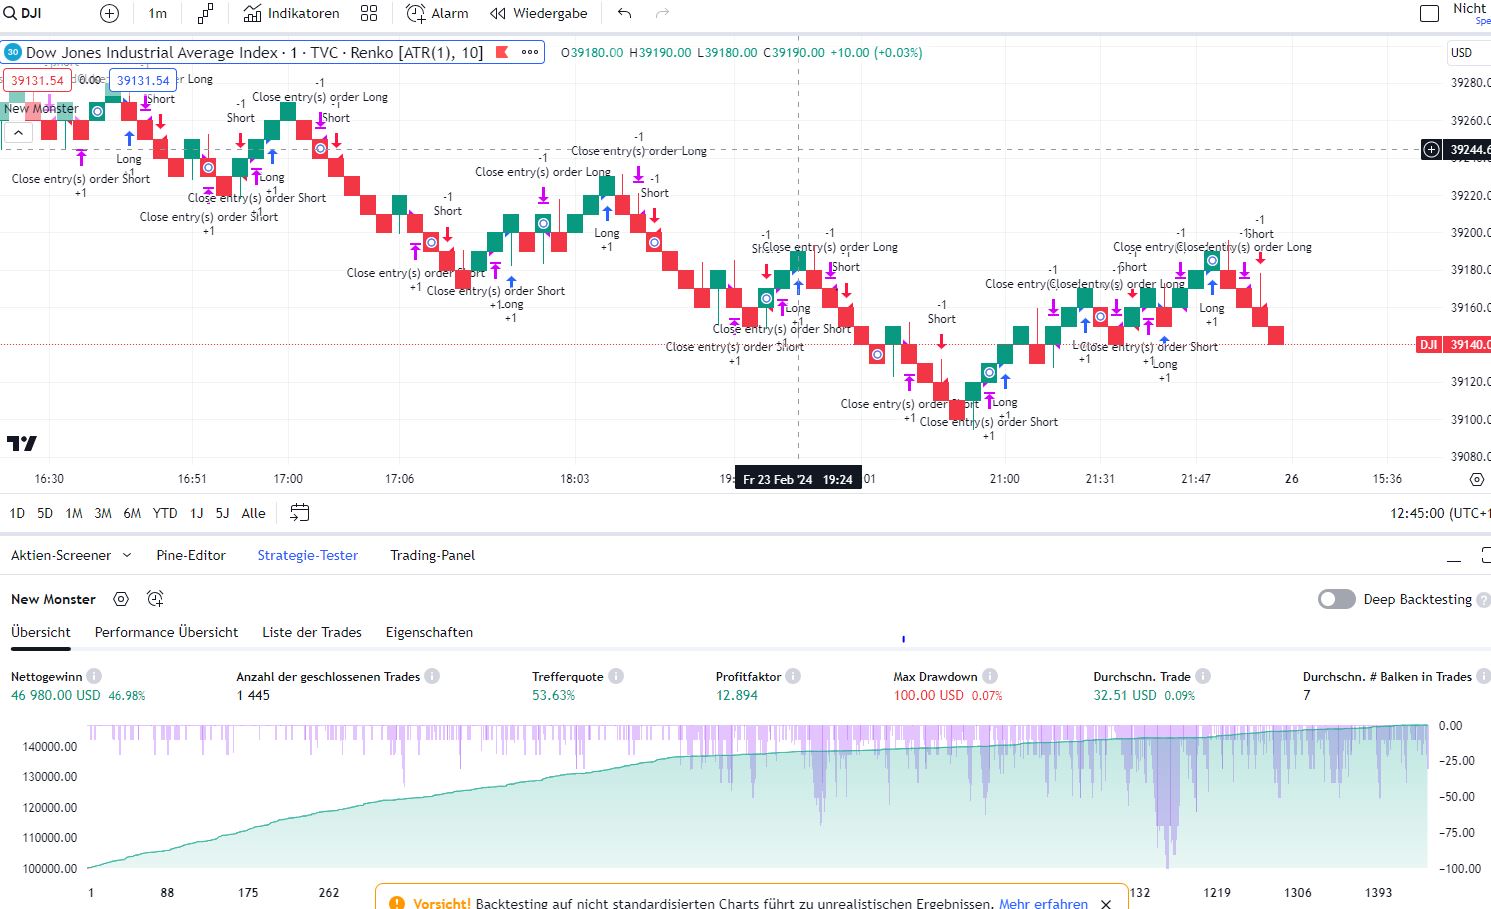Click info icon beside Anzahl der geschlossenen Trades
Viewport: 1491px width, 909px height.
[432, 676]
